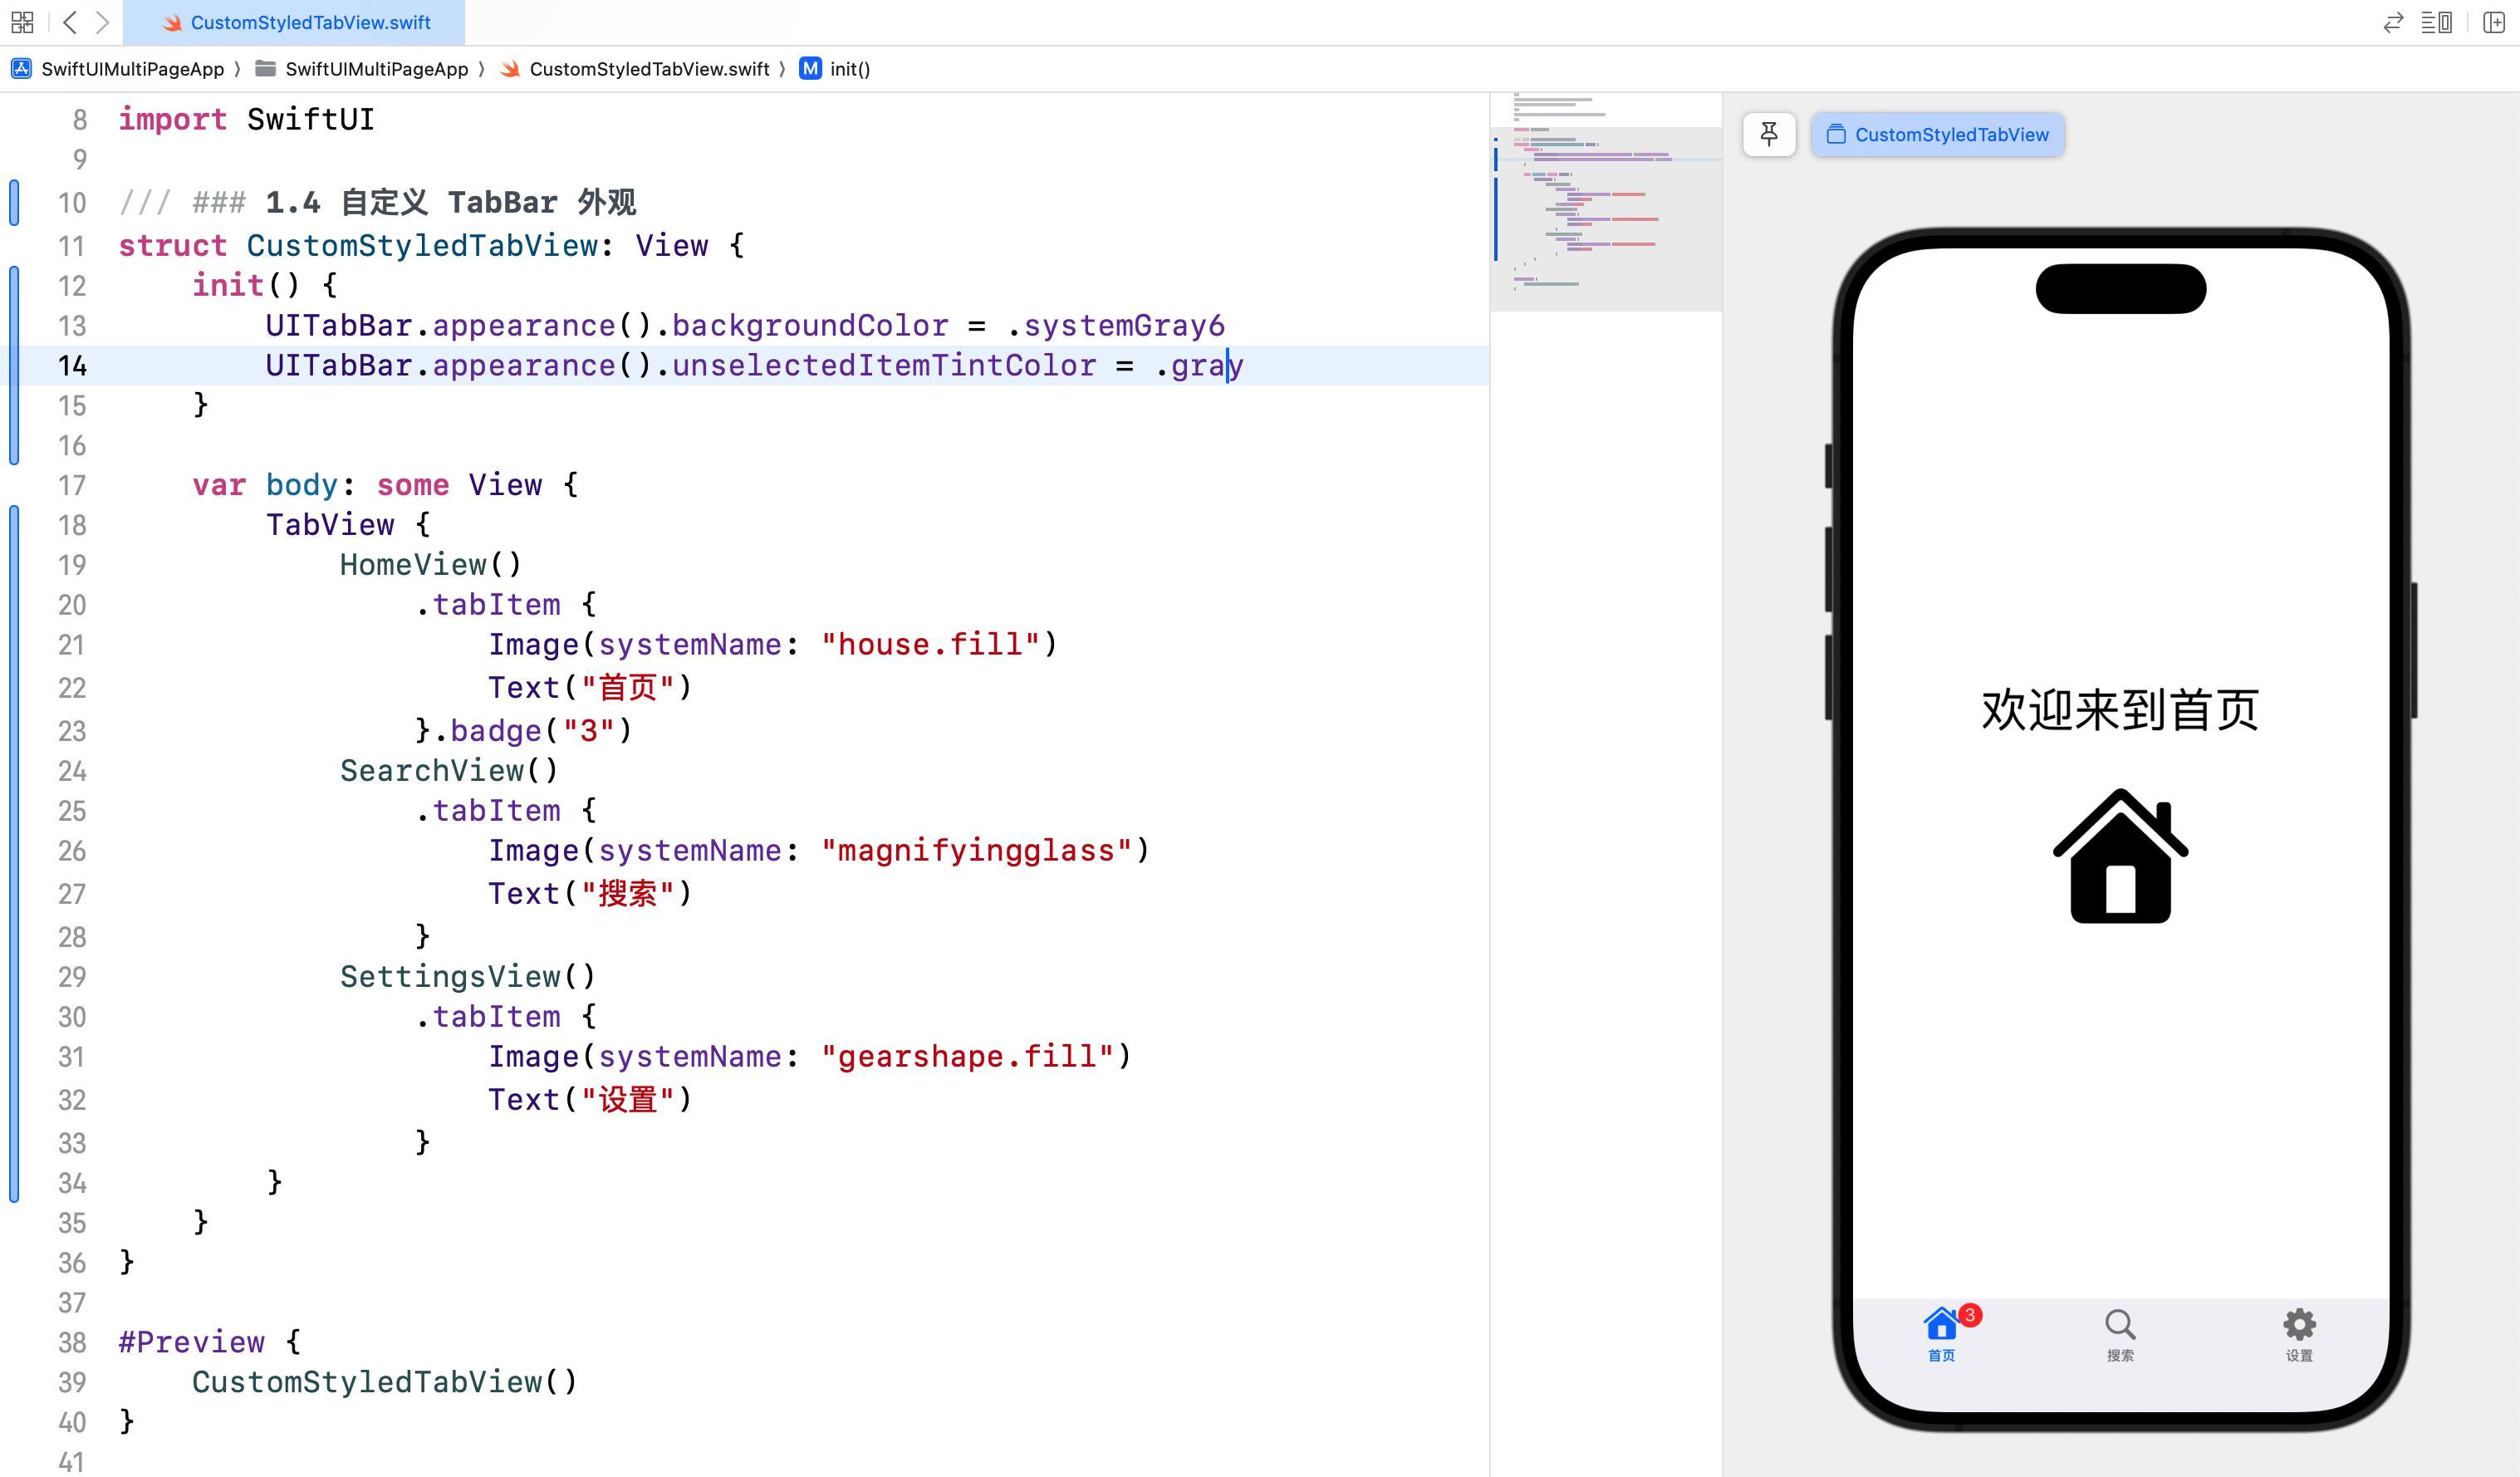
Task: Open the init() method breadcrumb
Action: tap(835, 68)
